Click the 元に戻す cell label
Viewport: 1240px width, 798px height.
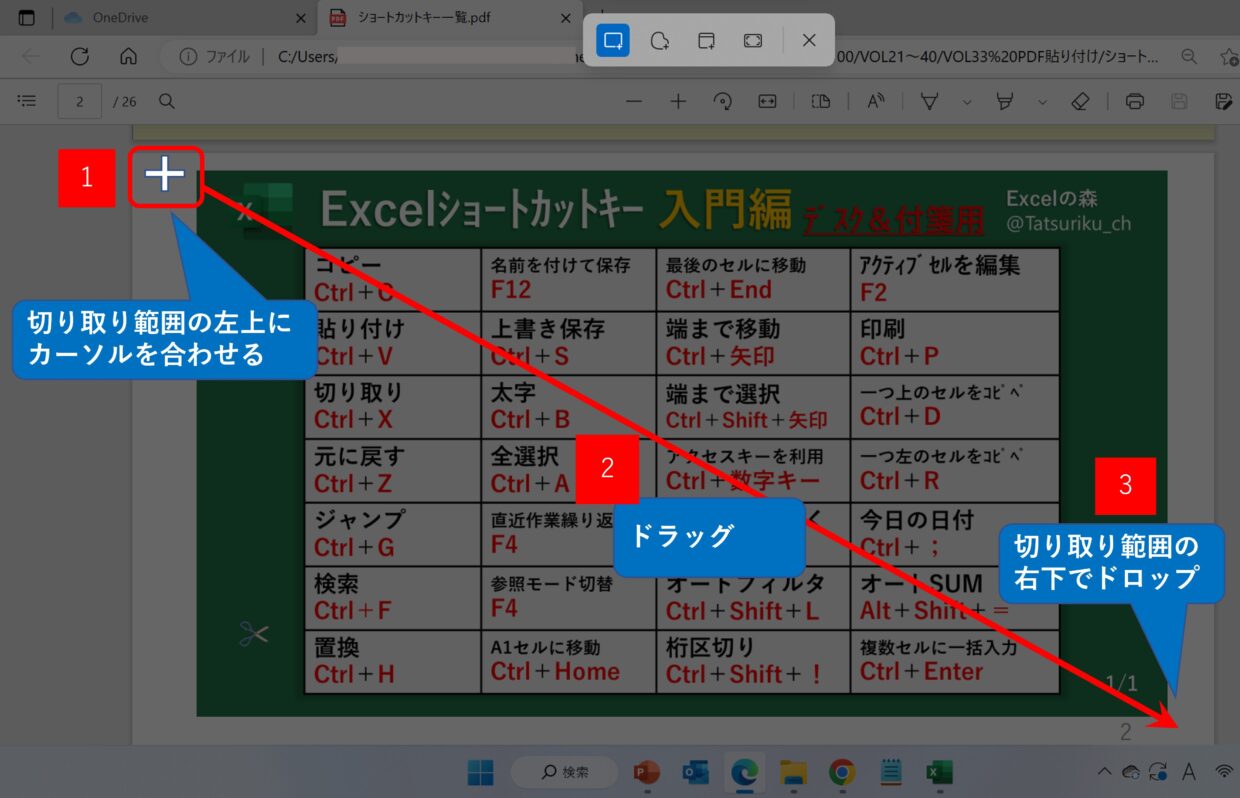pos(359,457)
